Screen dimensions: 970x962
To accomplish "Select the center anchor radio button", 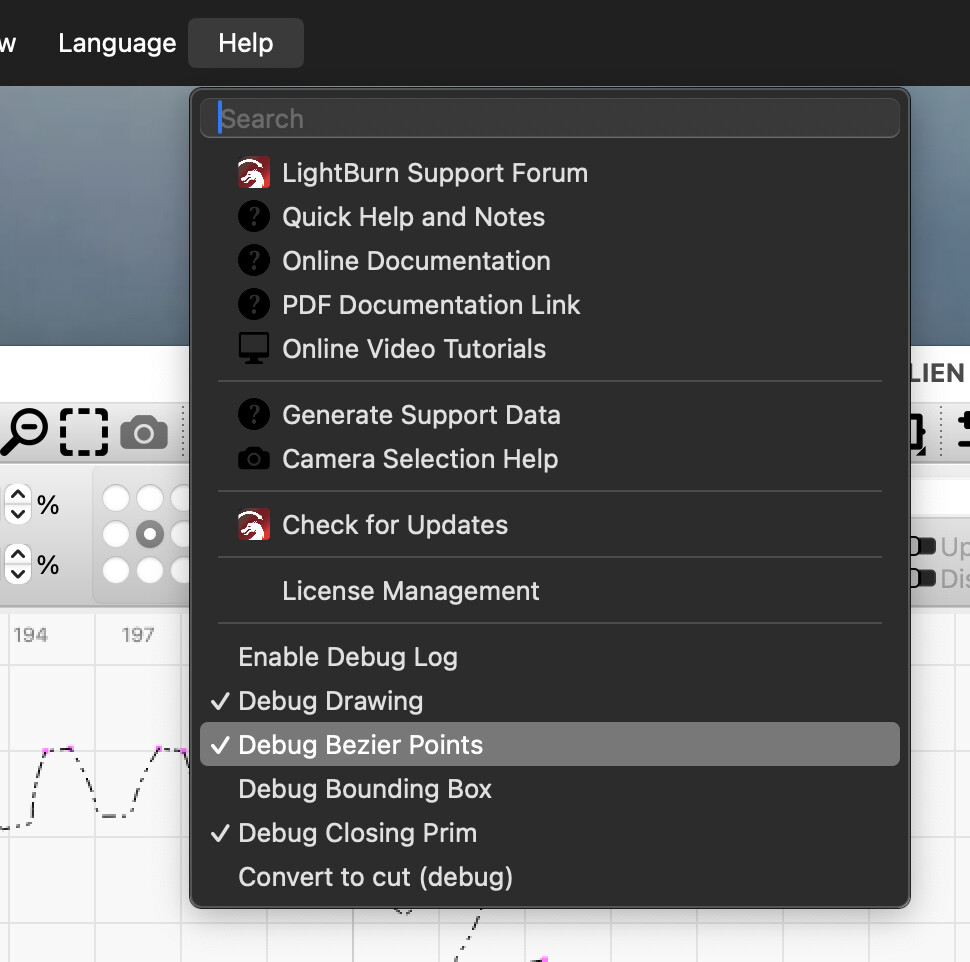I will [x=150, y=534].
